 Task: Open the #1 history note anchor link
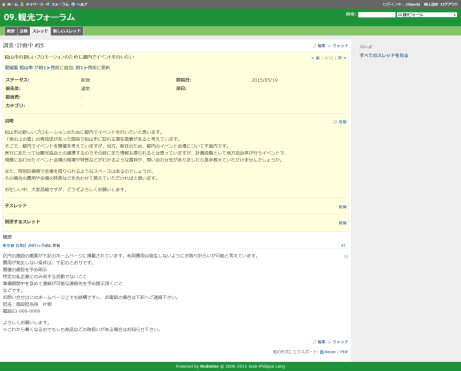(x=343, y=246)
